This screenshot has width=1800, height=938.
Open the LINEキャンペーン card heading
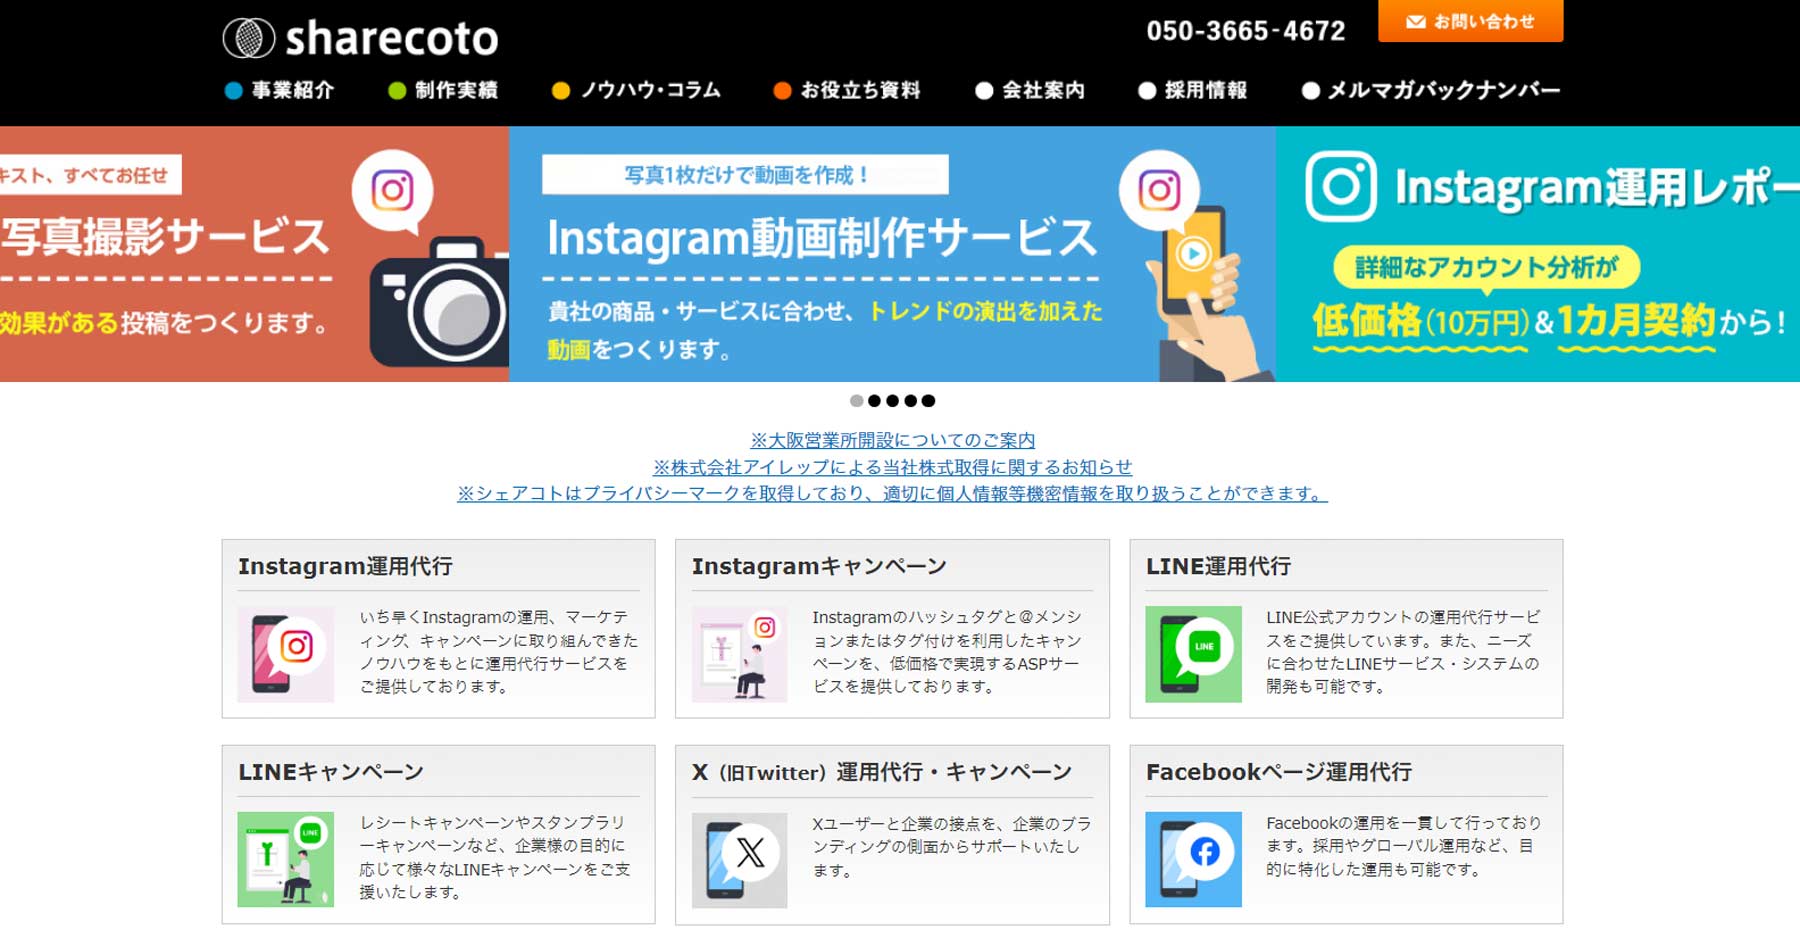(331, 772)
